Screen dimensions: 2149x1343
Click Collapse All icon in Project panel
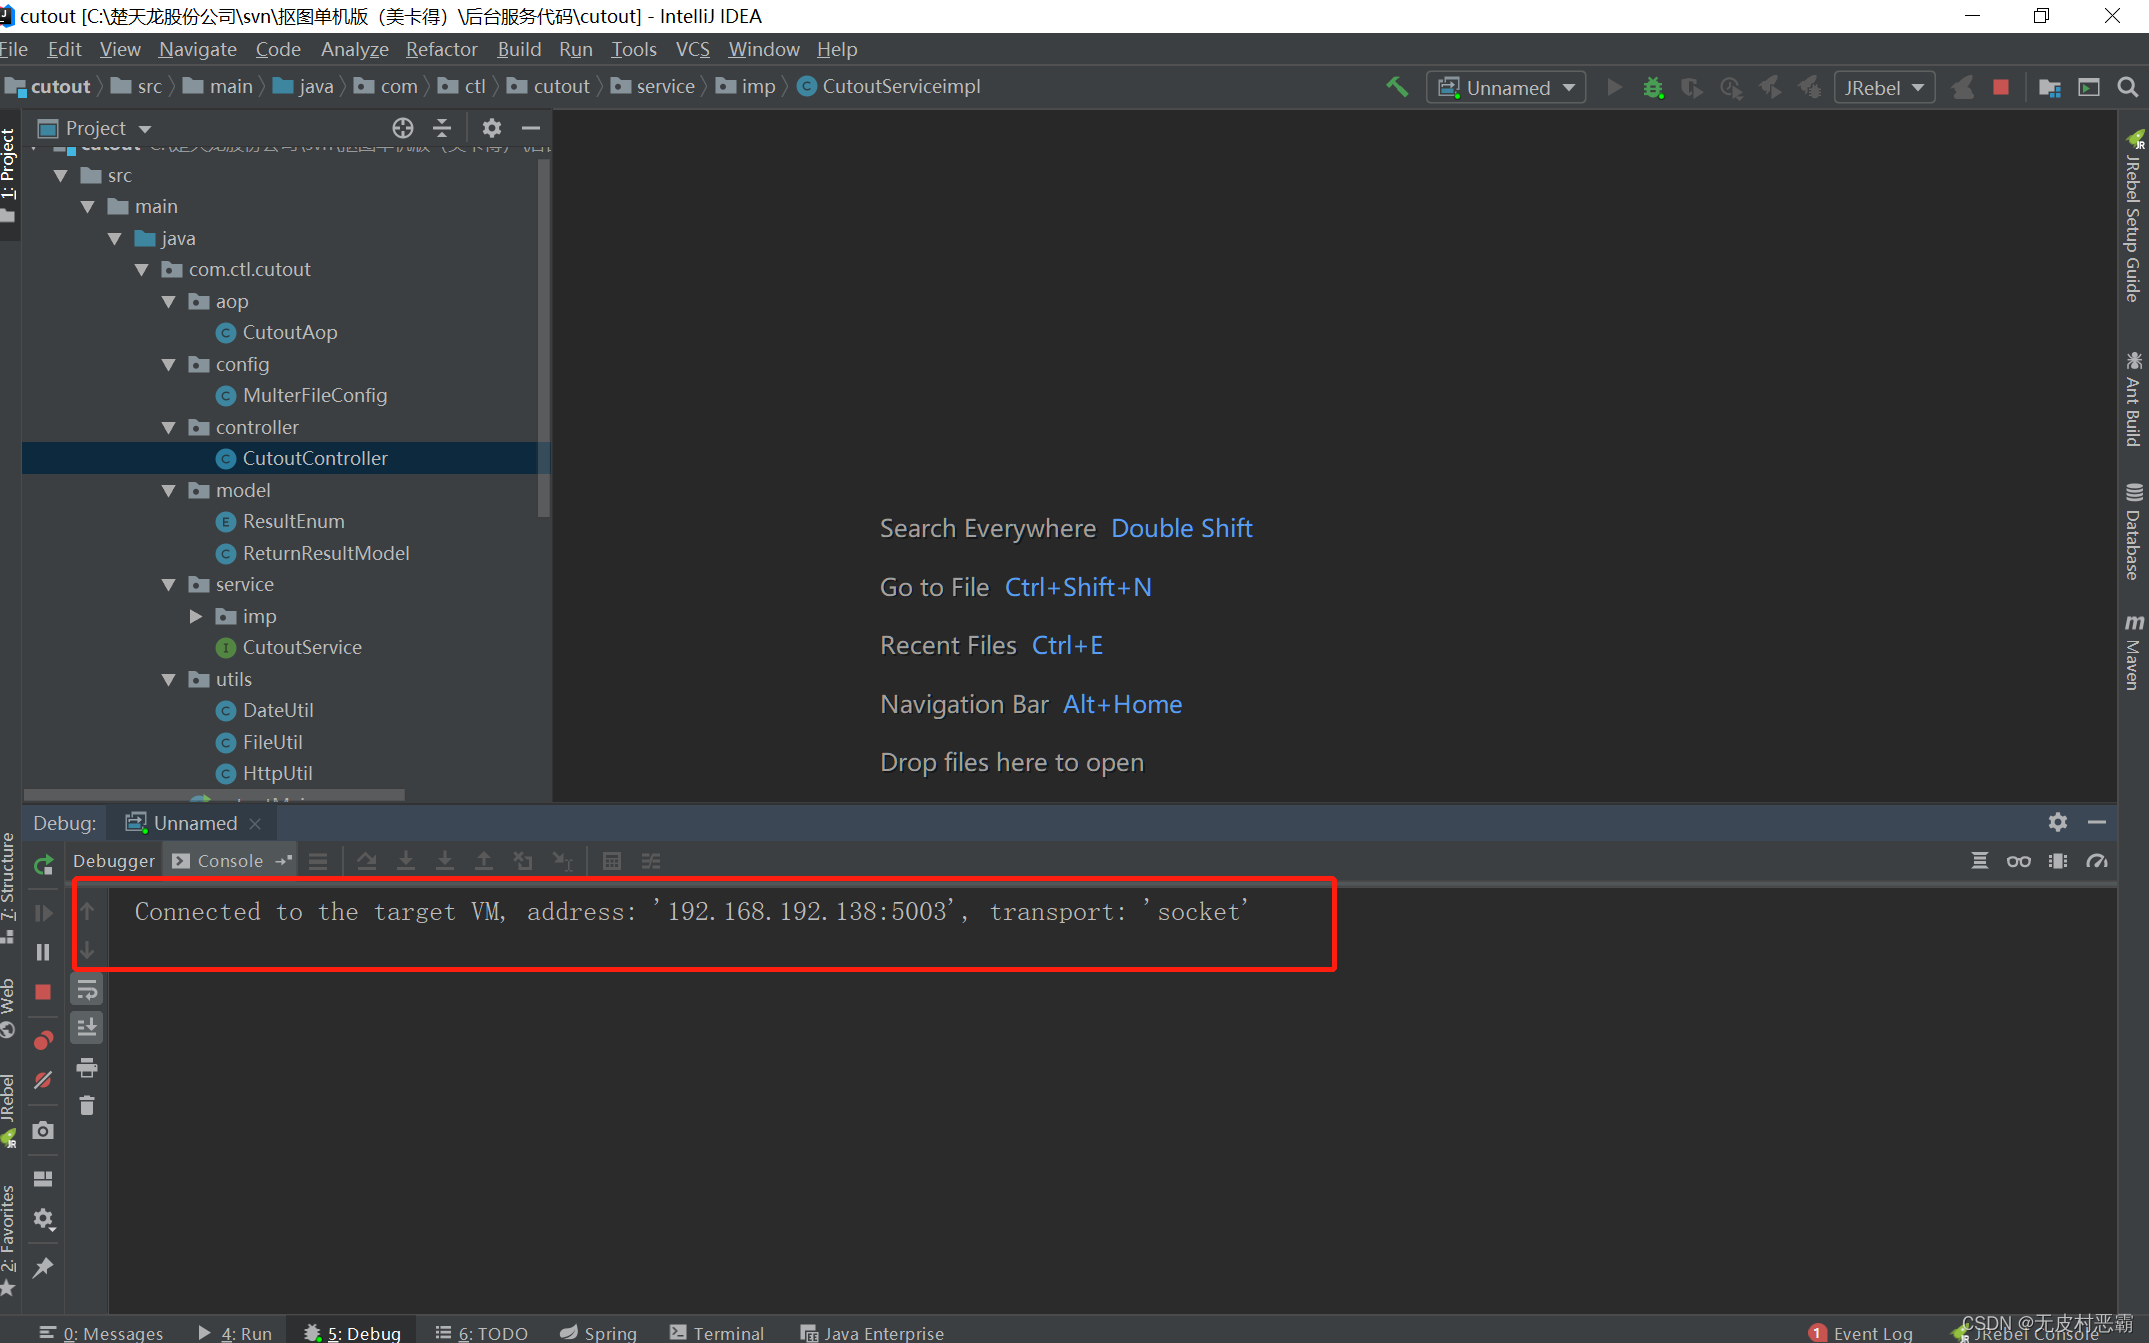click(442, 128)
